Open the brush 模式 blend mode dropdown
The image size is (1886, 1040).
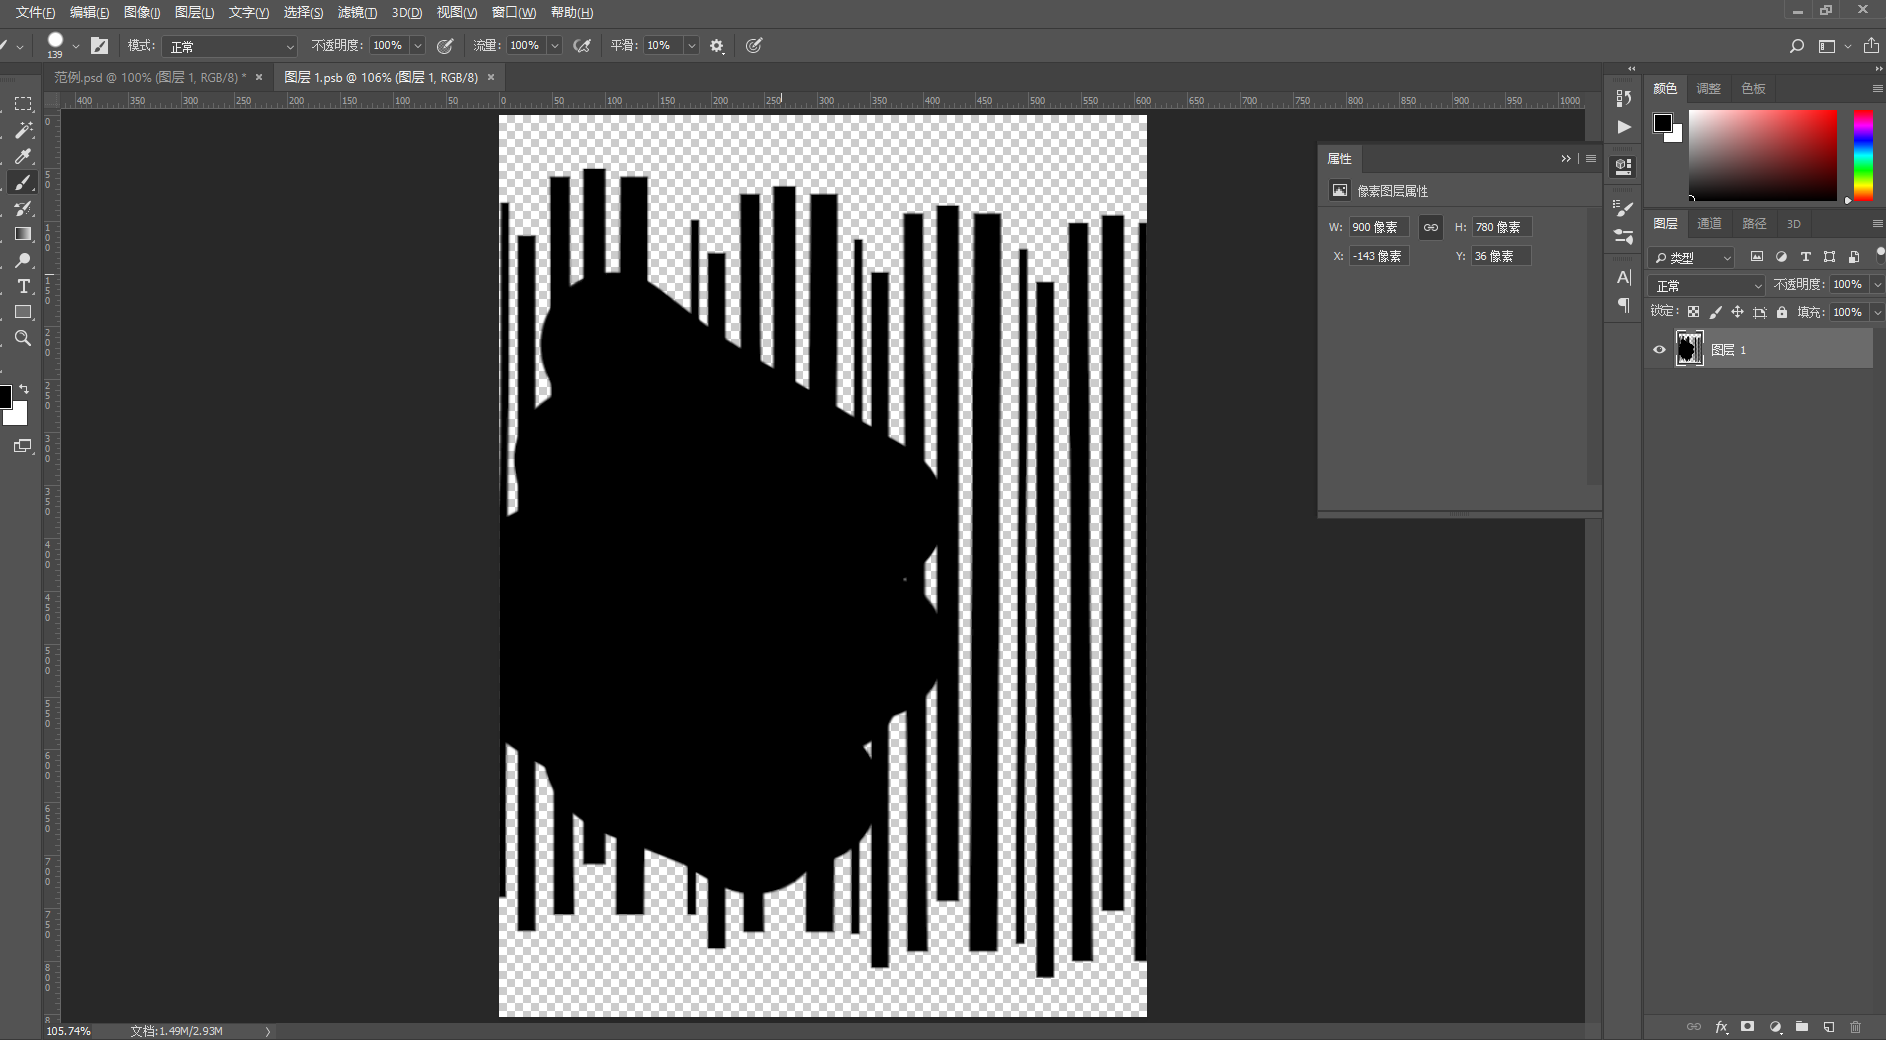231,46
